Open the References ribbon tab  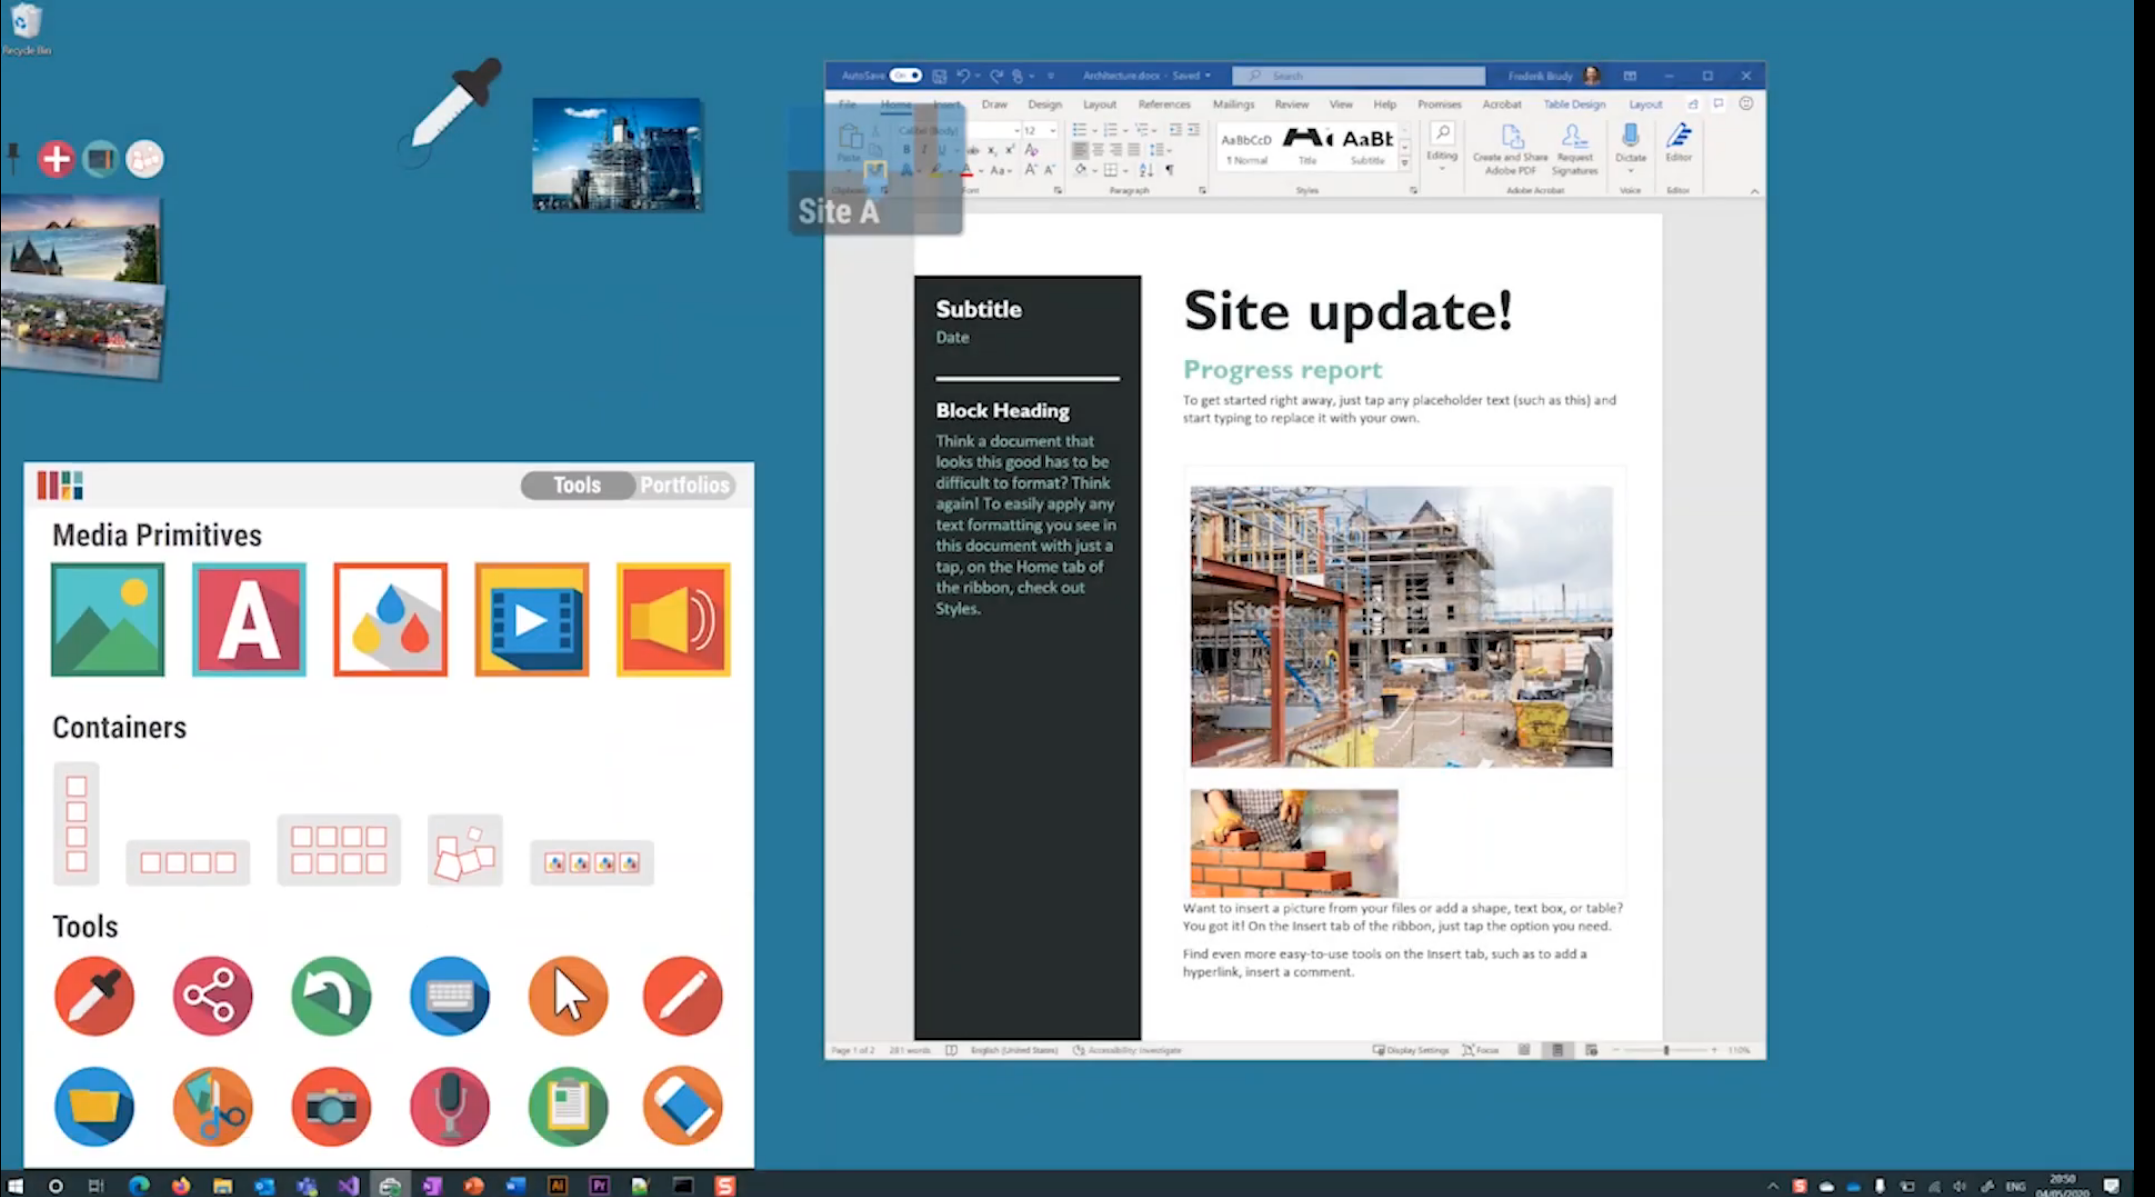pos(1164,104)
